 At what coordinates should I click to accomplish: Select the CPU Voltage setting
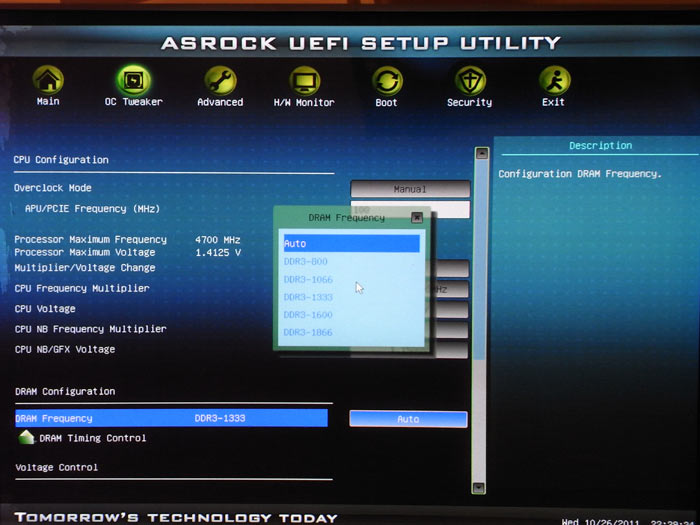click(45, 309)
